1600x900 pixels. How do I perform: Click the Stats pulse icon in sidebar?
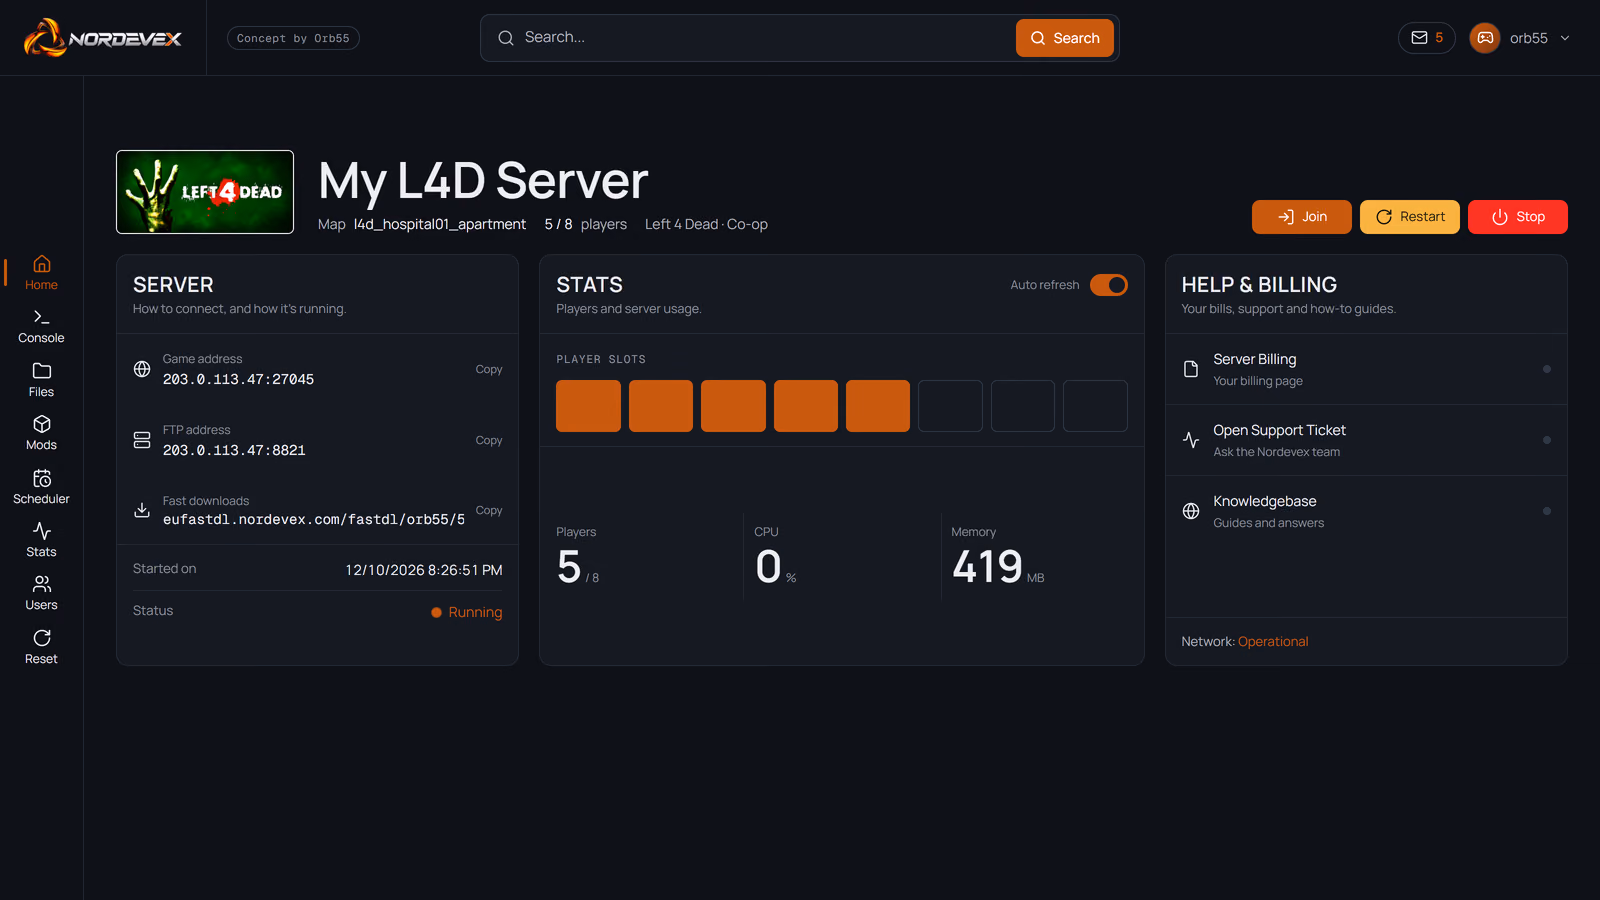tap(42, 531)
